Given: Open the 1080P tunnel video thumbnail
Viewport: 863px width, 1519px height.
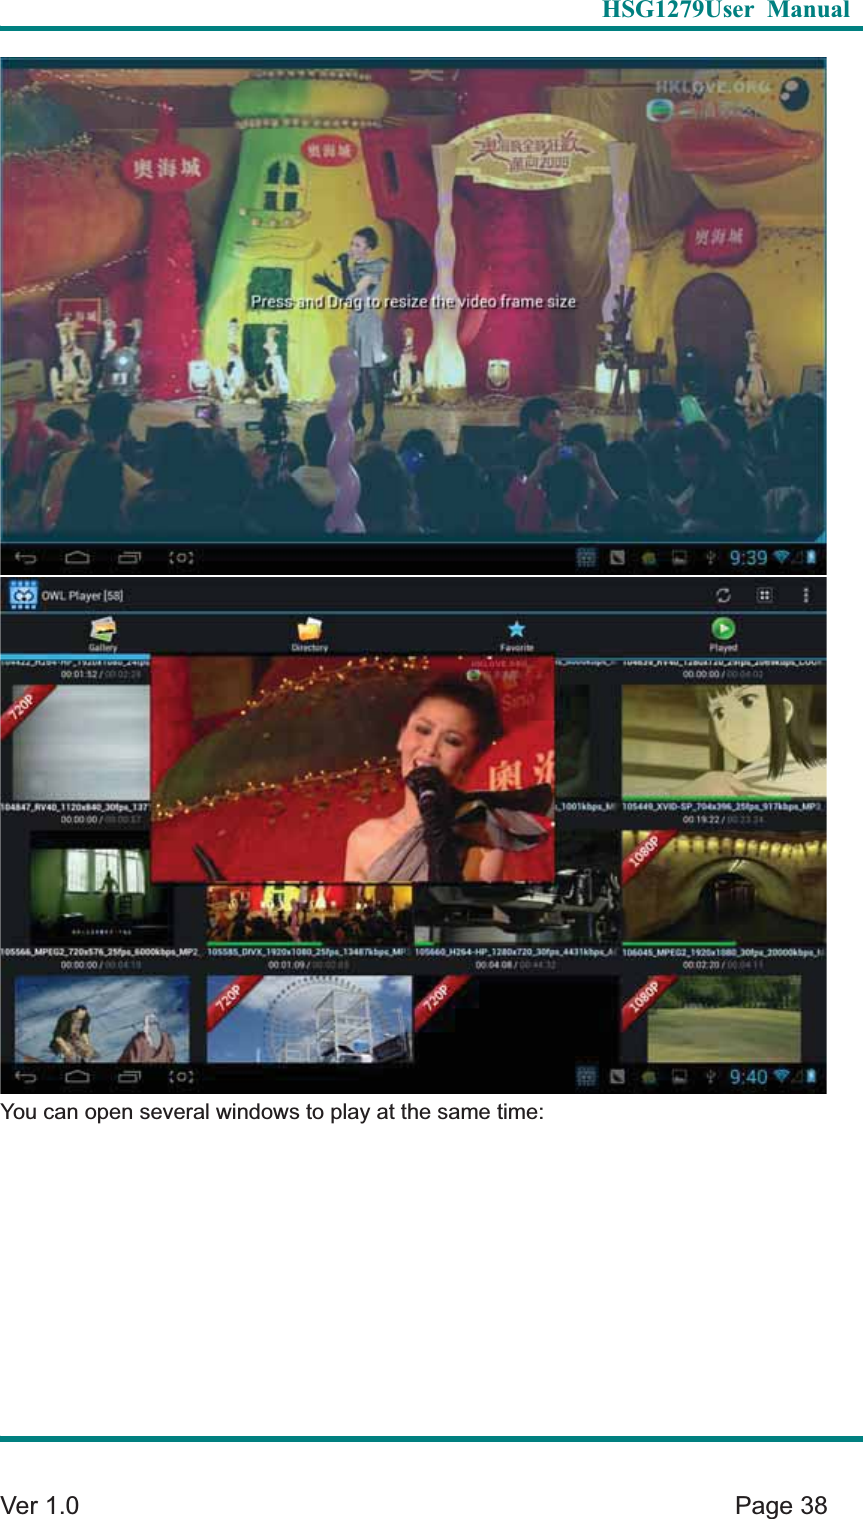Looking at the screenshot, I should click(x=723, y=886).
